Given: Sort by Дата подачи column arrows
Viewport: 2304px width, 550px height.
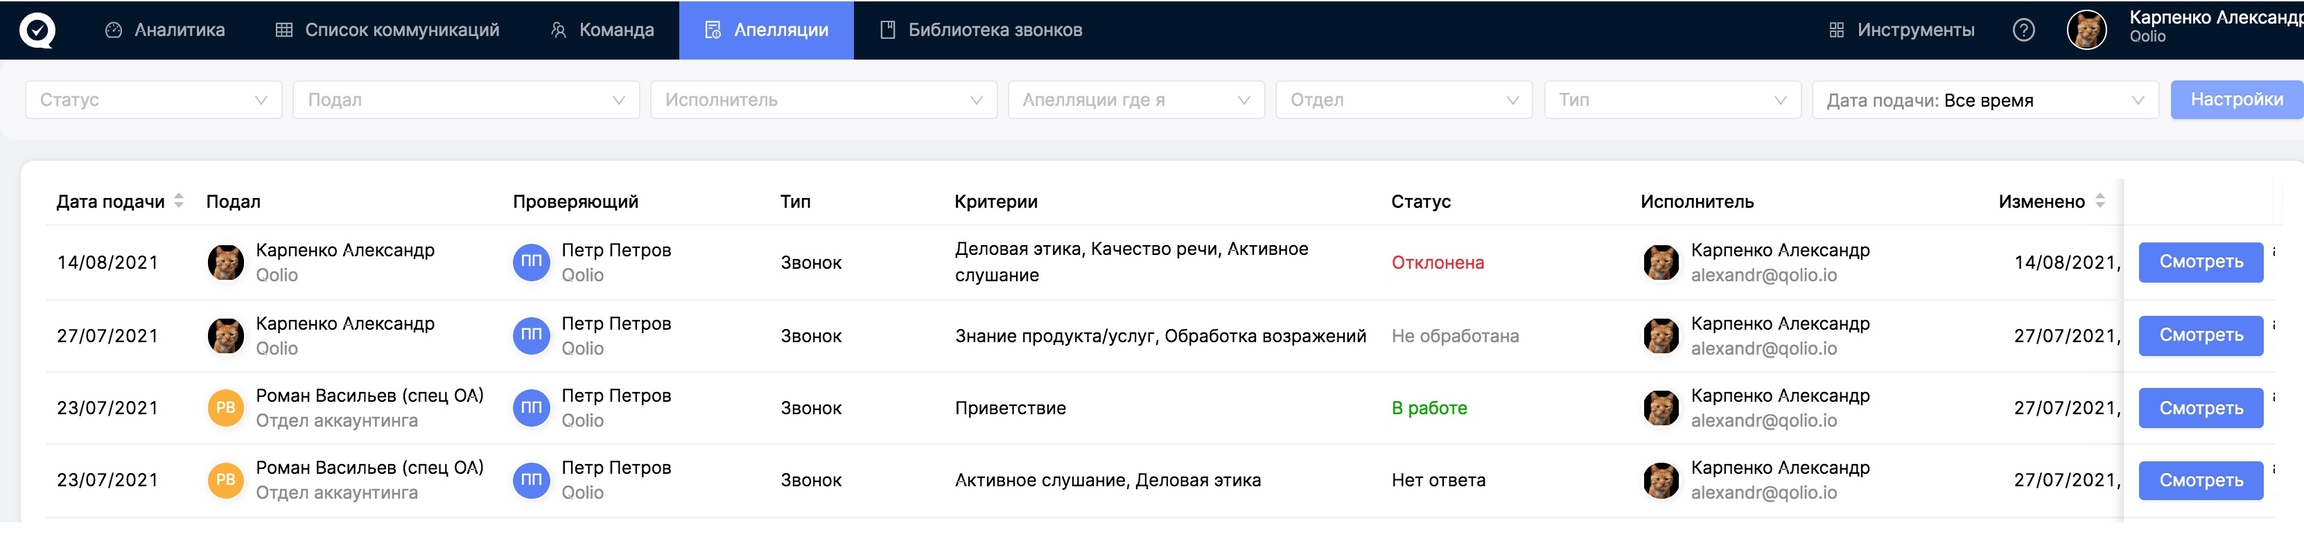Looking at the screenshot, I should [179, 201].
